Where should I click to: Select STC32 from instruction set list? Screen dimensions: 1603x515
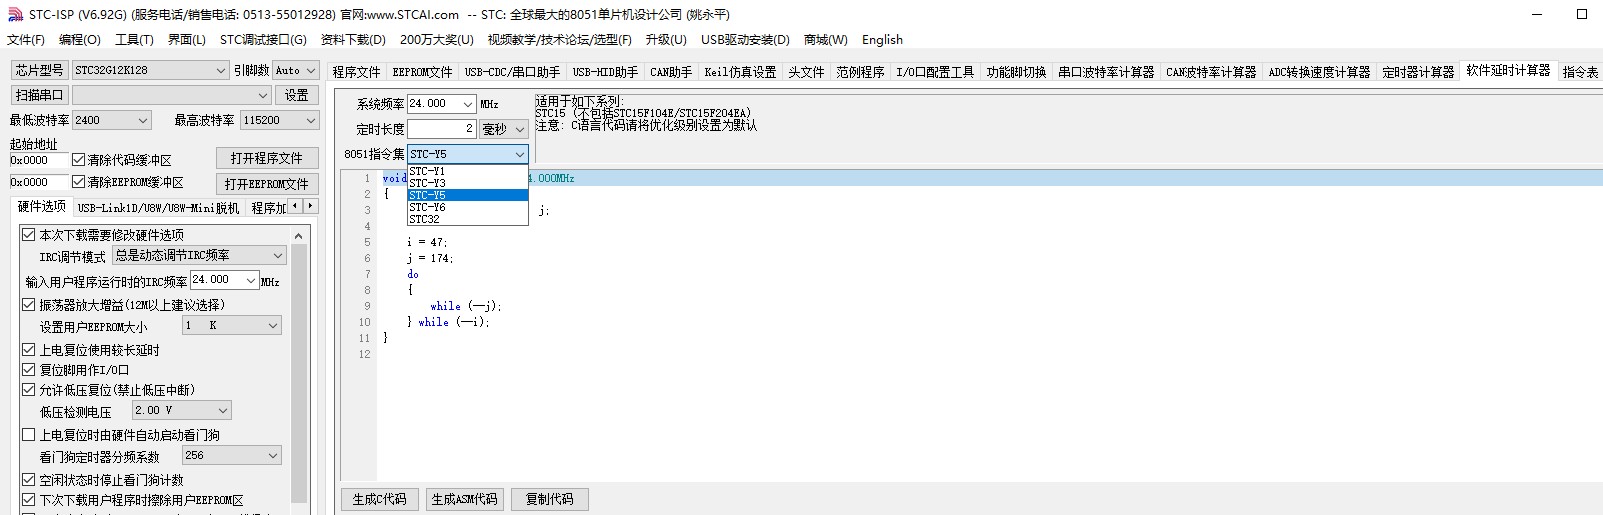(x=467, y=219)
